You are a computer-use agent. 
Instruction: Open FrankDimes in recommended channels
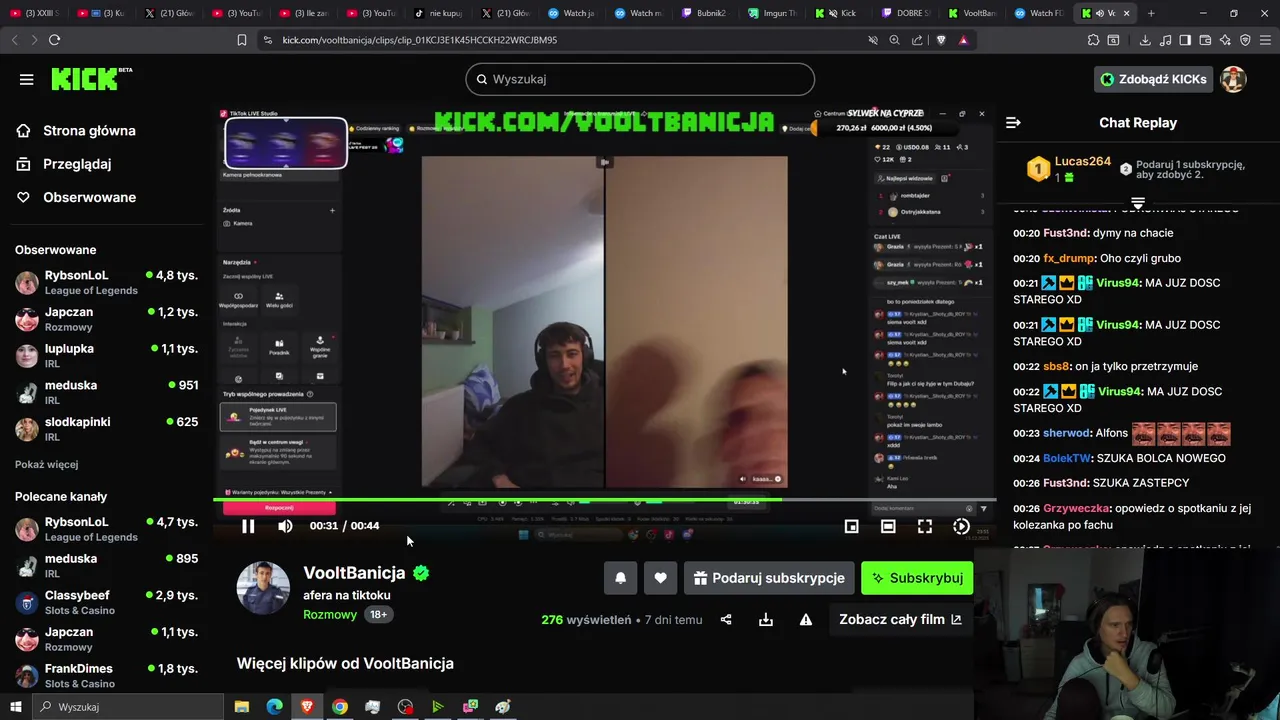click(106, 675)
